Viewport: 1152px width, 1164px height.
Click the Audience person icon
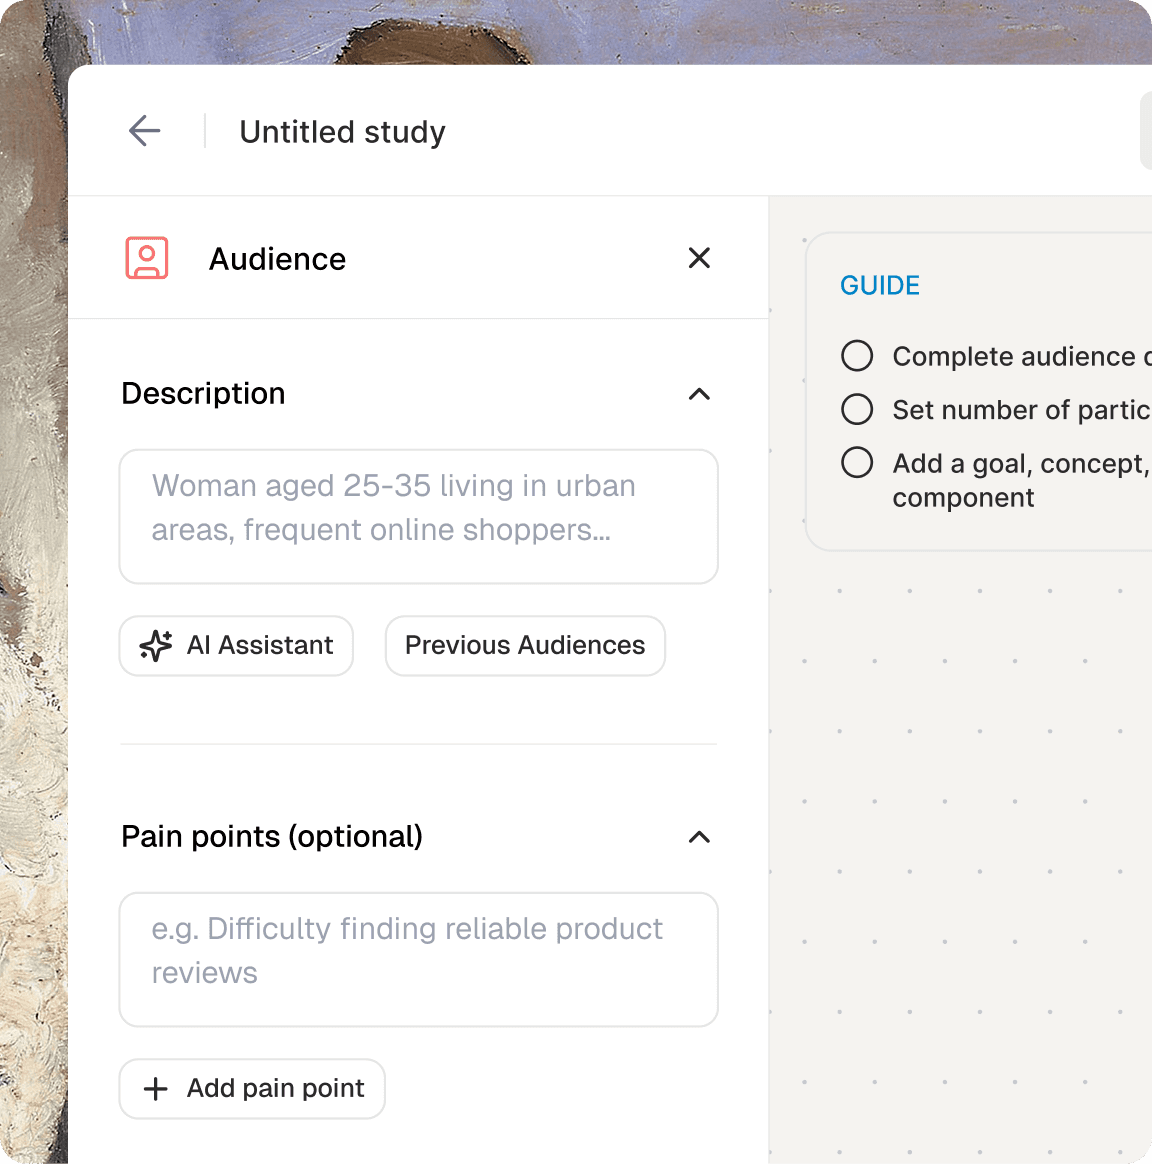pos(146,258)
